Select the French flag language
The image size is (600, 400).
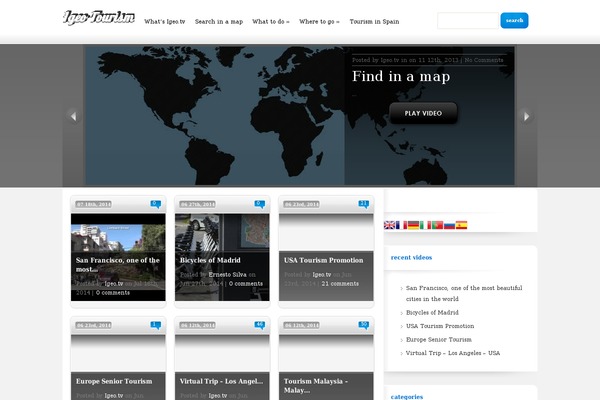(401, 225)
